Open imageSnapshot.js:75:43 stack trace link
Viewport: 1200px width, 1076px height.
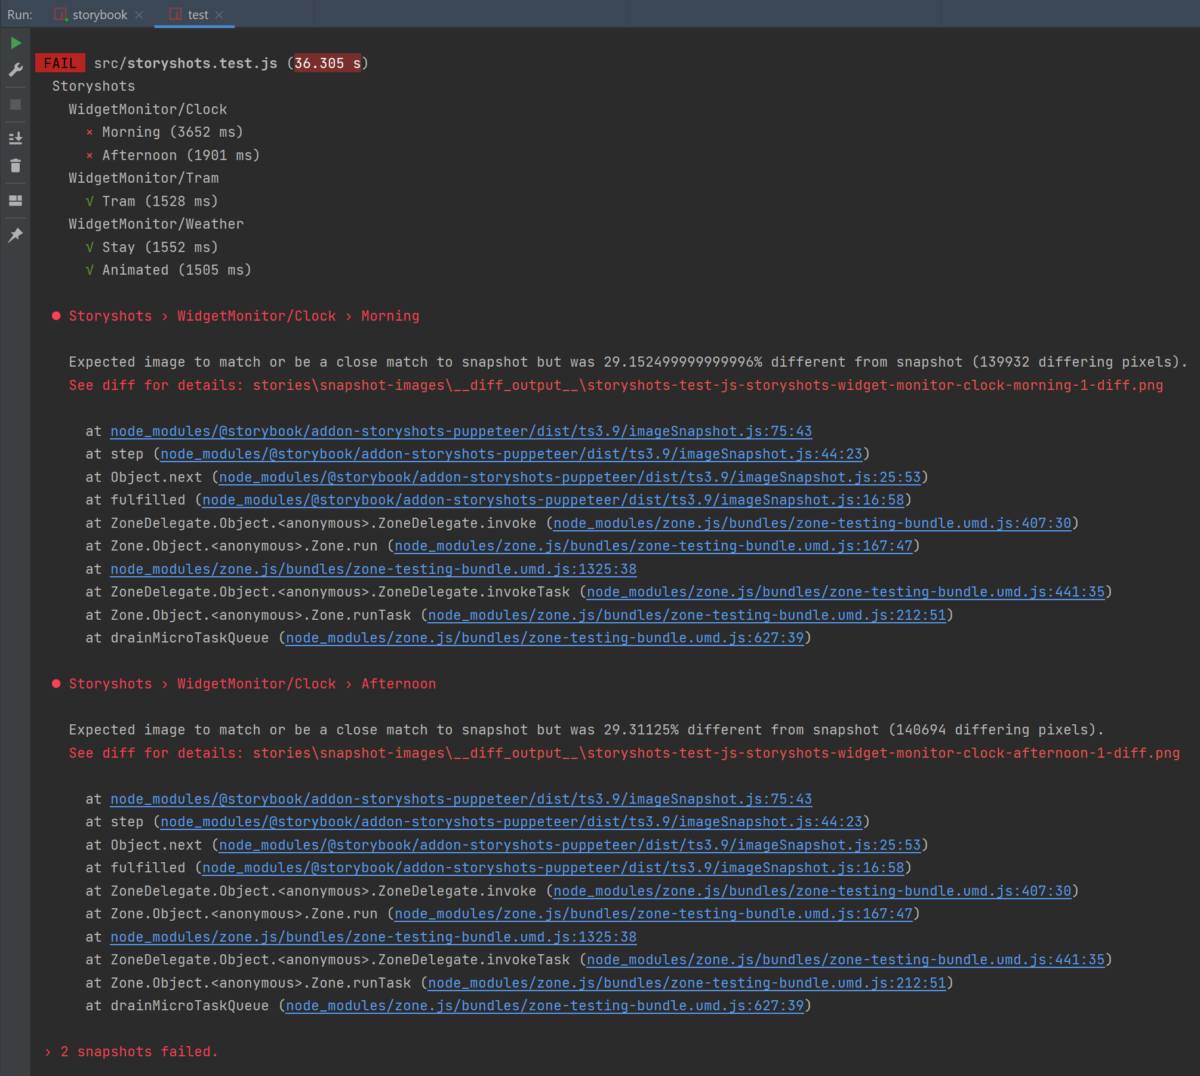pos(459,431)
